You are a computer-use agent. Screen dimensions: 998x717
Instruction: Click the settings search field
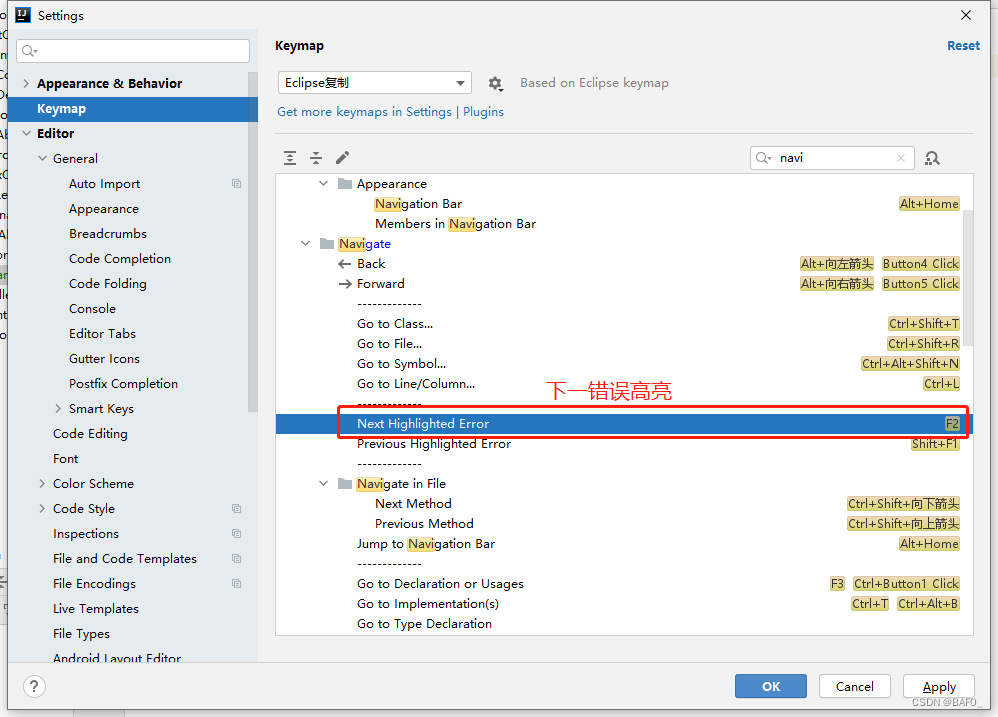point(134,51)
